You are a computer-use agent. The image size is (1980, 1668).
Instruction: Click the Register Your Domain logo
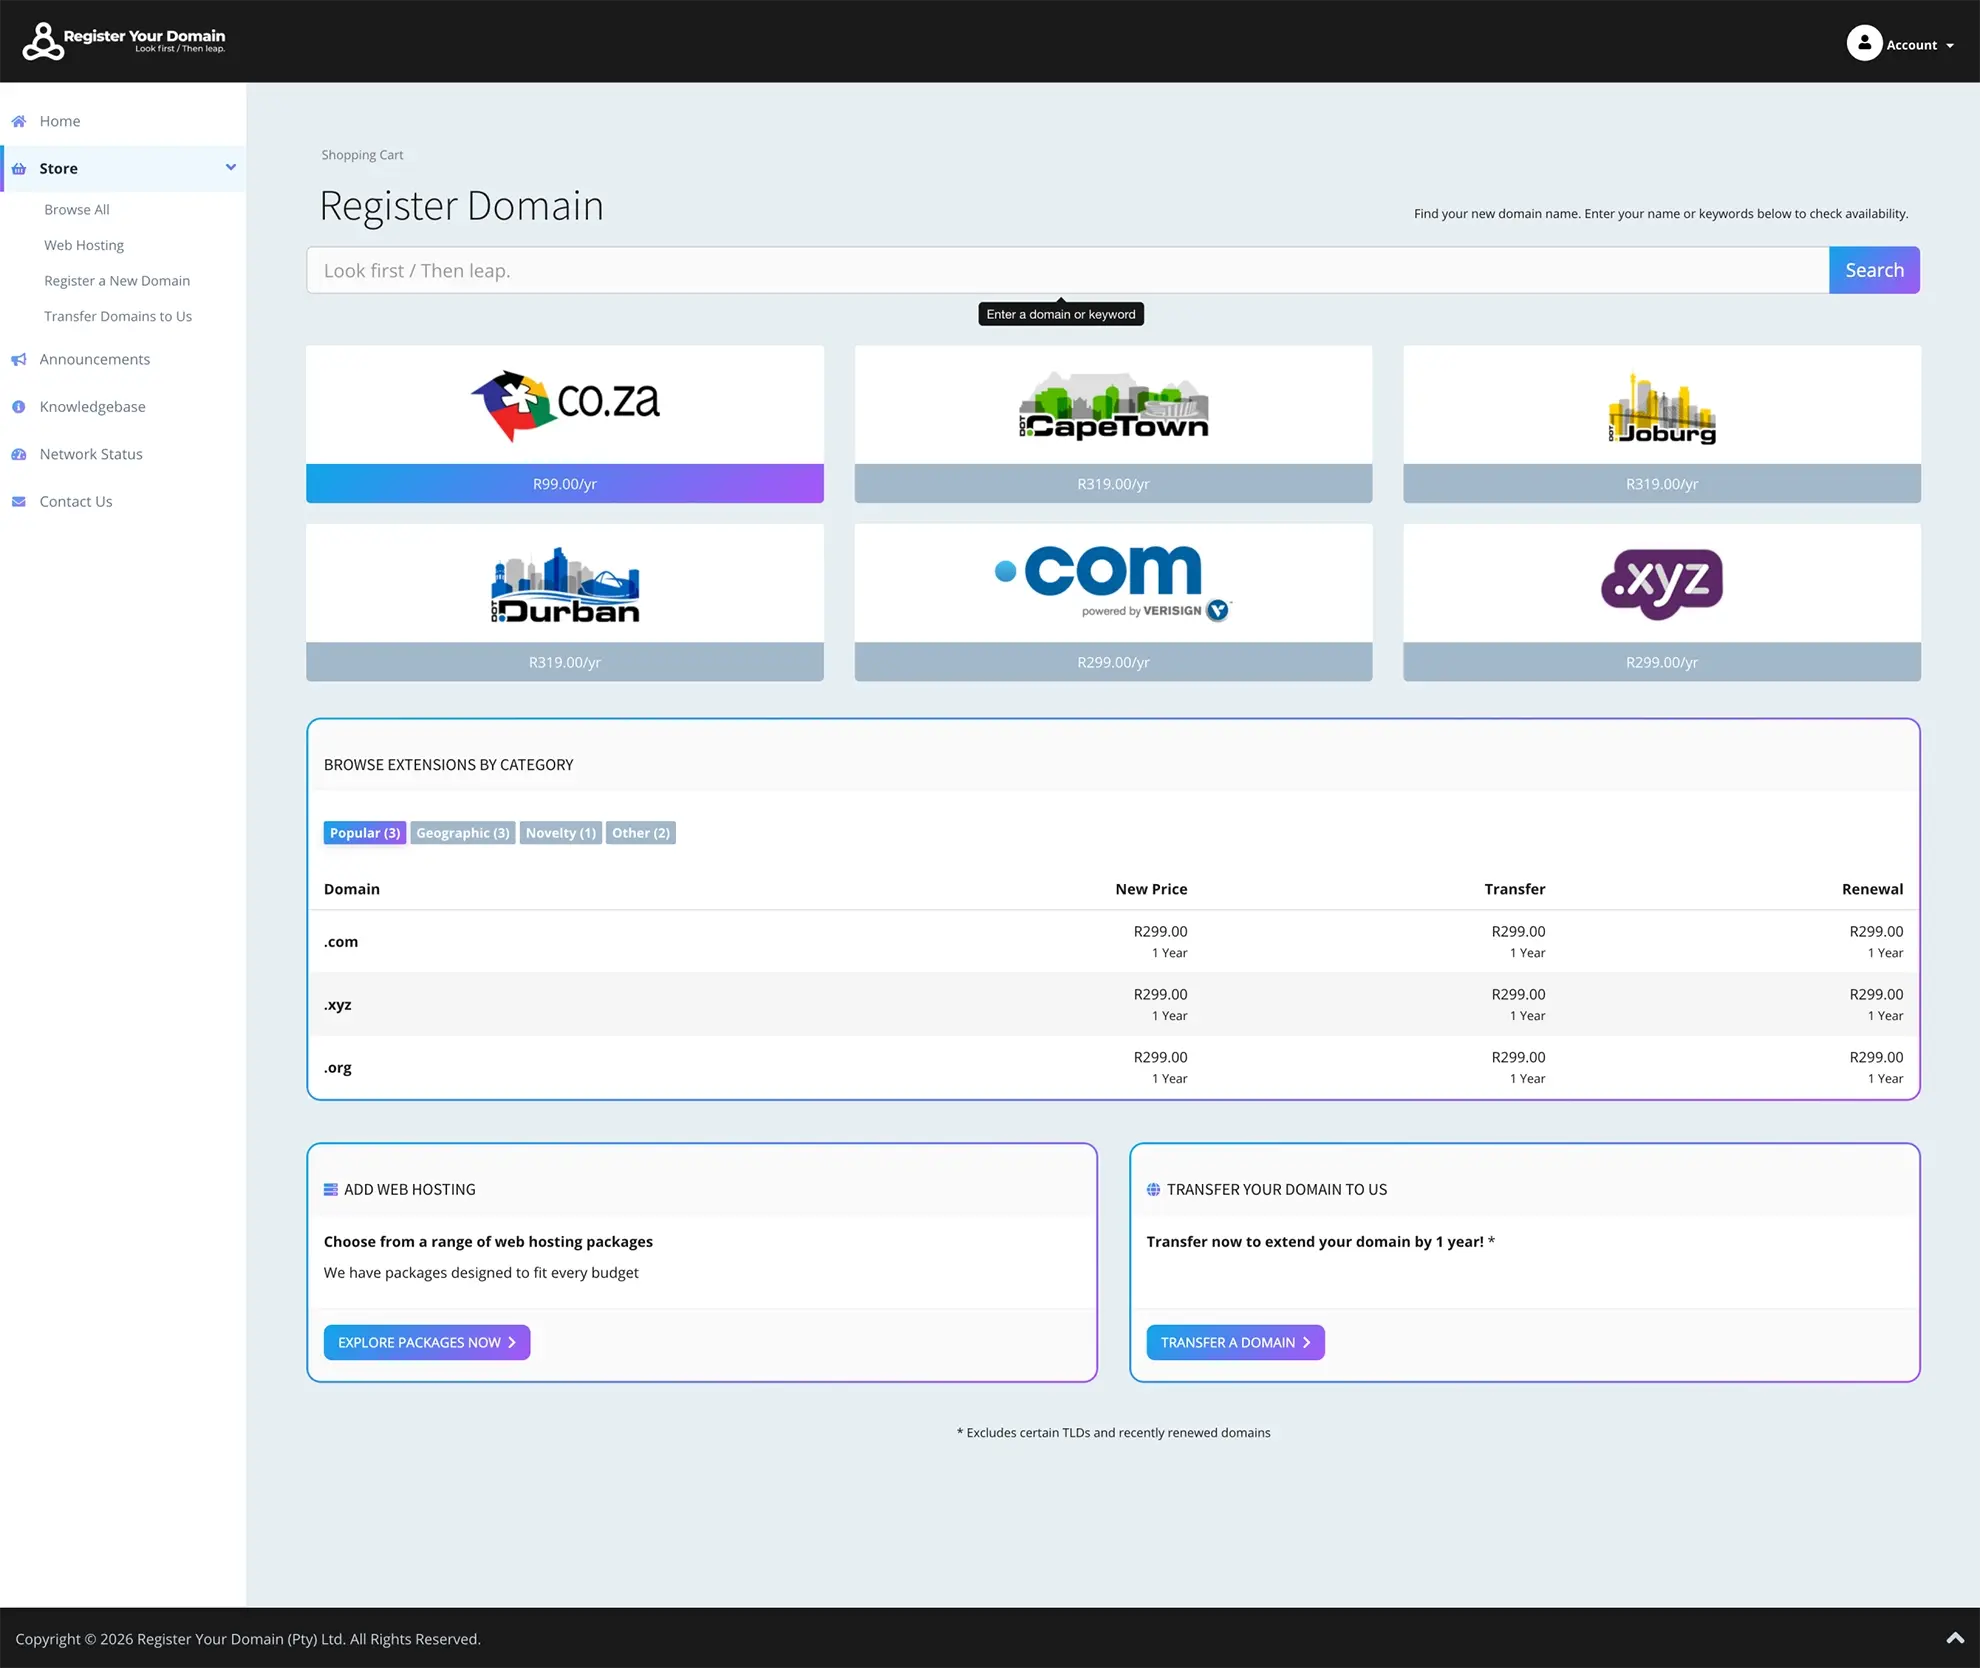(125, 41)
